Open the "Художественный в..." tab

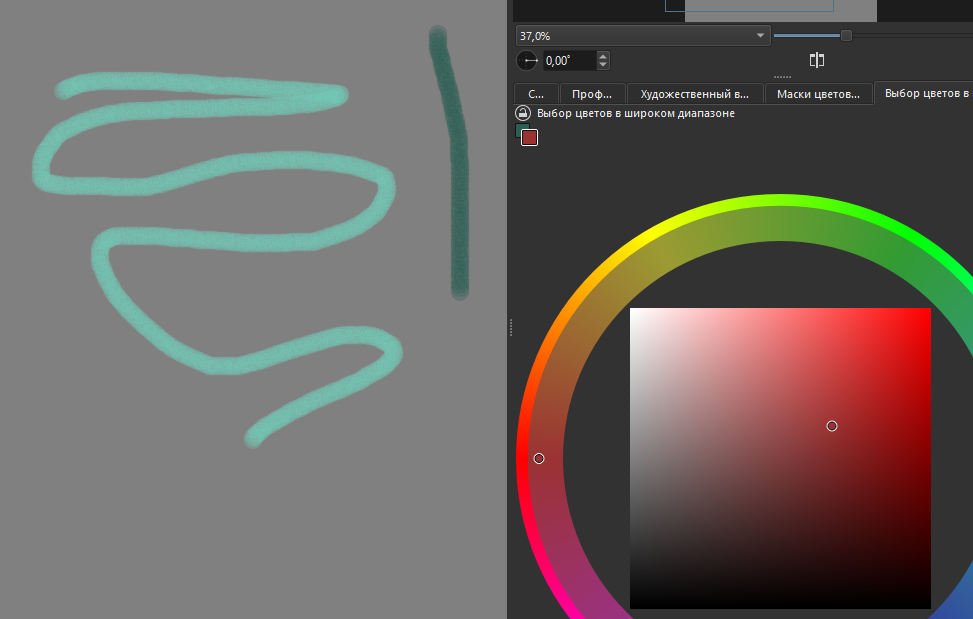click(x=694, y=94)
